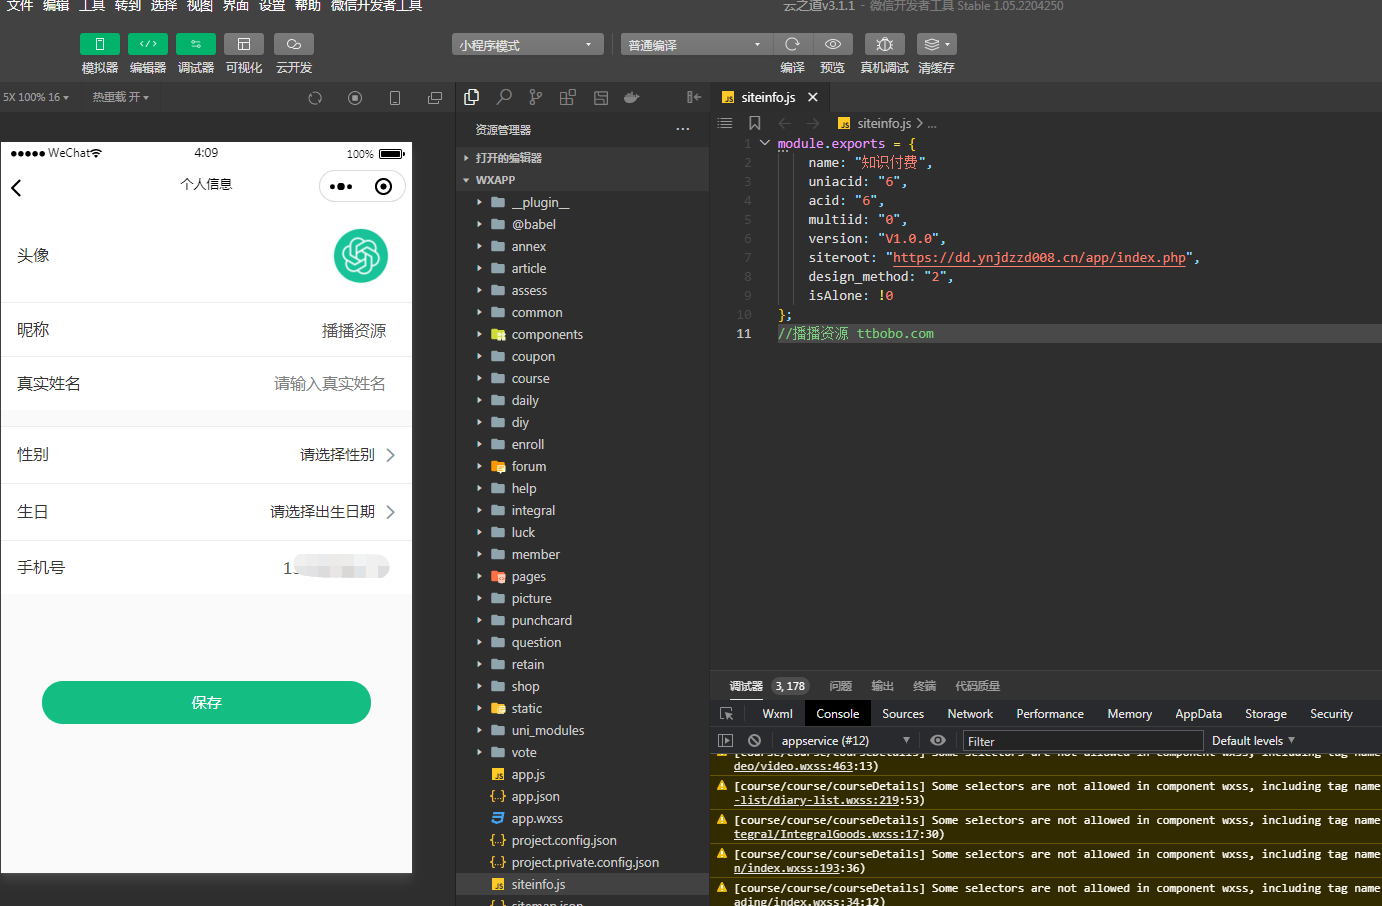Click the editor outline list icon
The width and height of the screenshot is (1382, 906).
pos(725,123)
